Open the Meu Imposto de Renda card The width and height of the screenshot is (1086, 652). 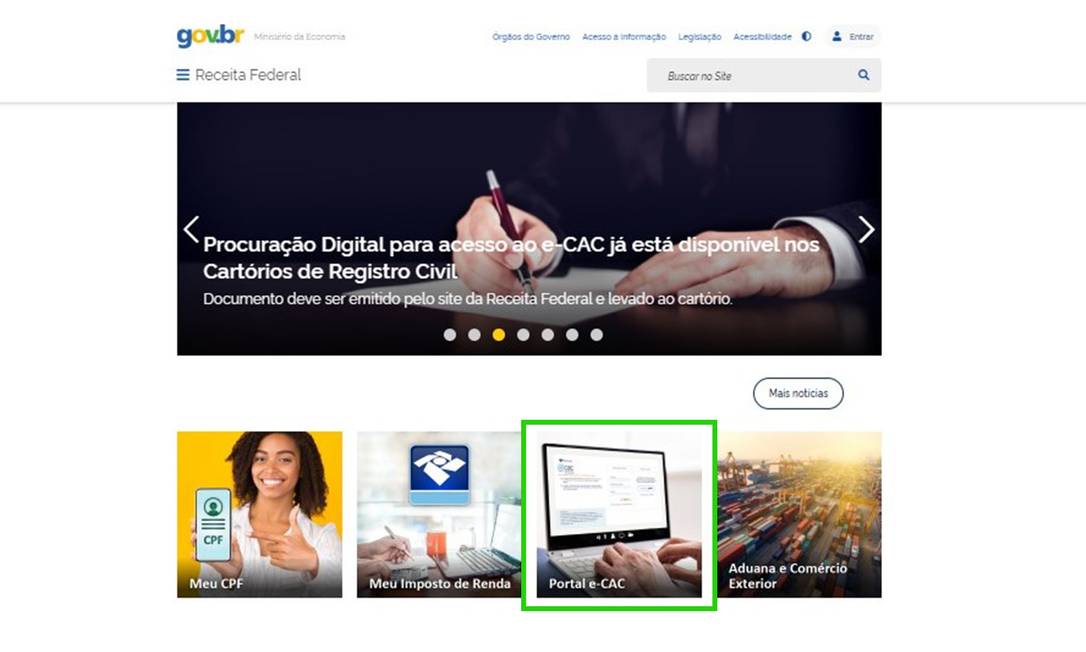tap(439, 514)
